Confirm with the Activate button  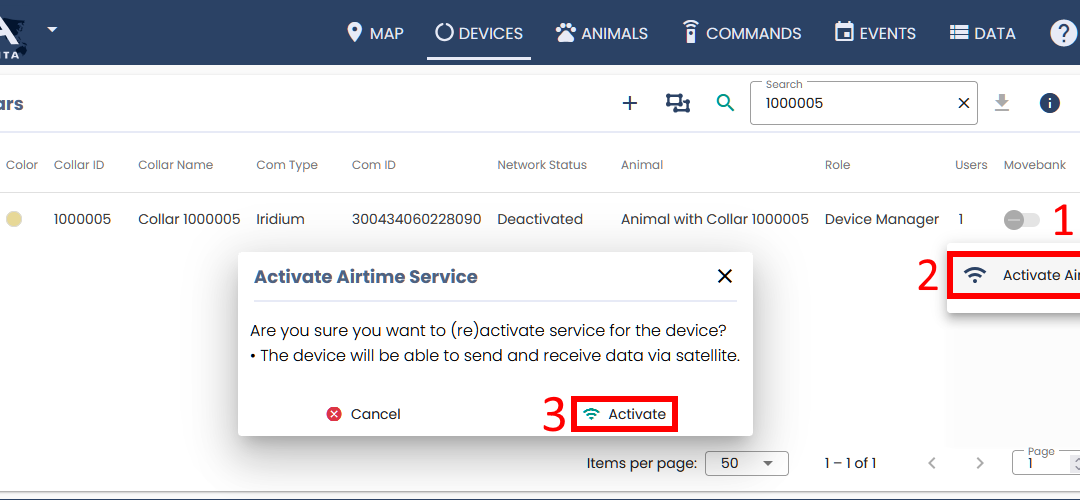[x=625, y=414]
